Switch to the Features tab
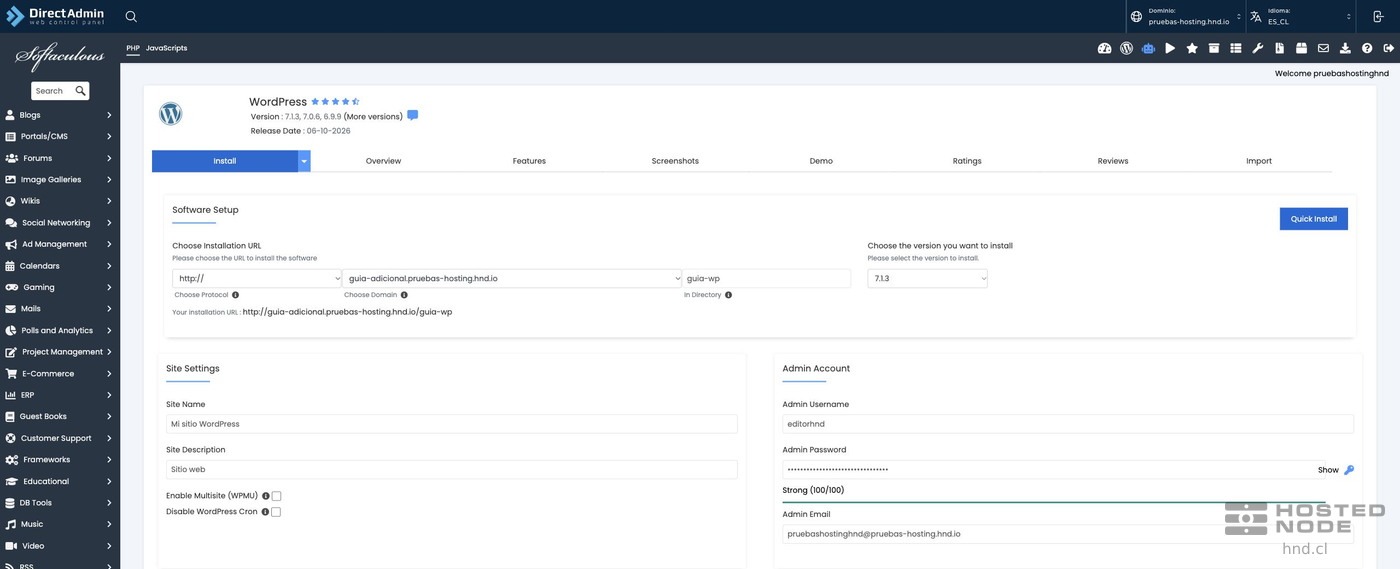The image size is (1400, 569). pos(529,161)
